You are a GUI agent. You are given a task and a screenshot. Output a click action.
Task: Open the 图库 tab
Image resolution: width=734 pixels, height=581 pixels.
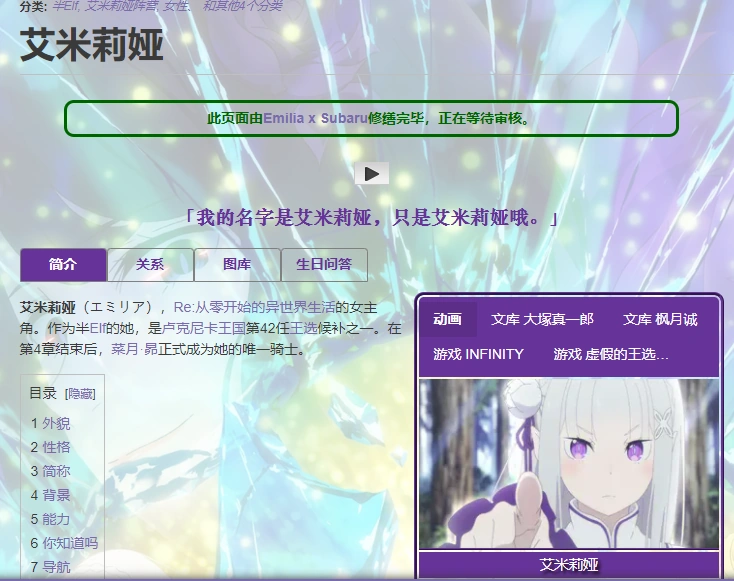point(237,265)
